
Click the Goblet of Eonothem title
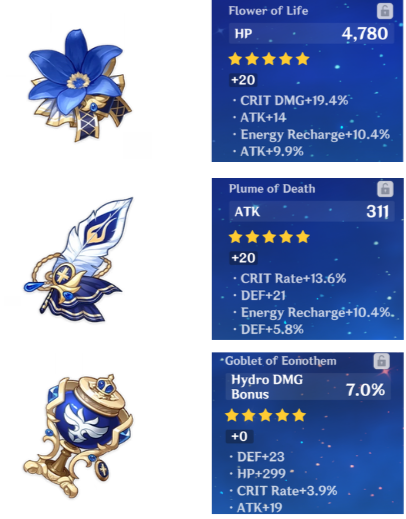click(x=281, y=361)
